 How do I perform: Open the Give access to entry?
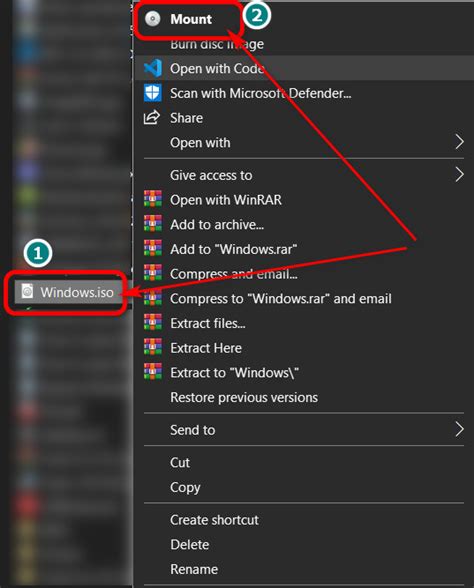tap(211, 176)
